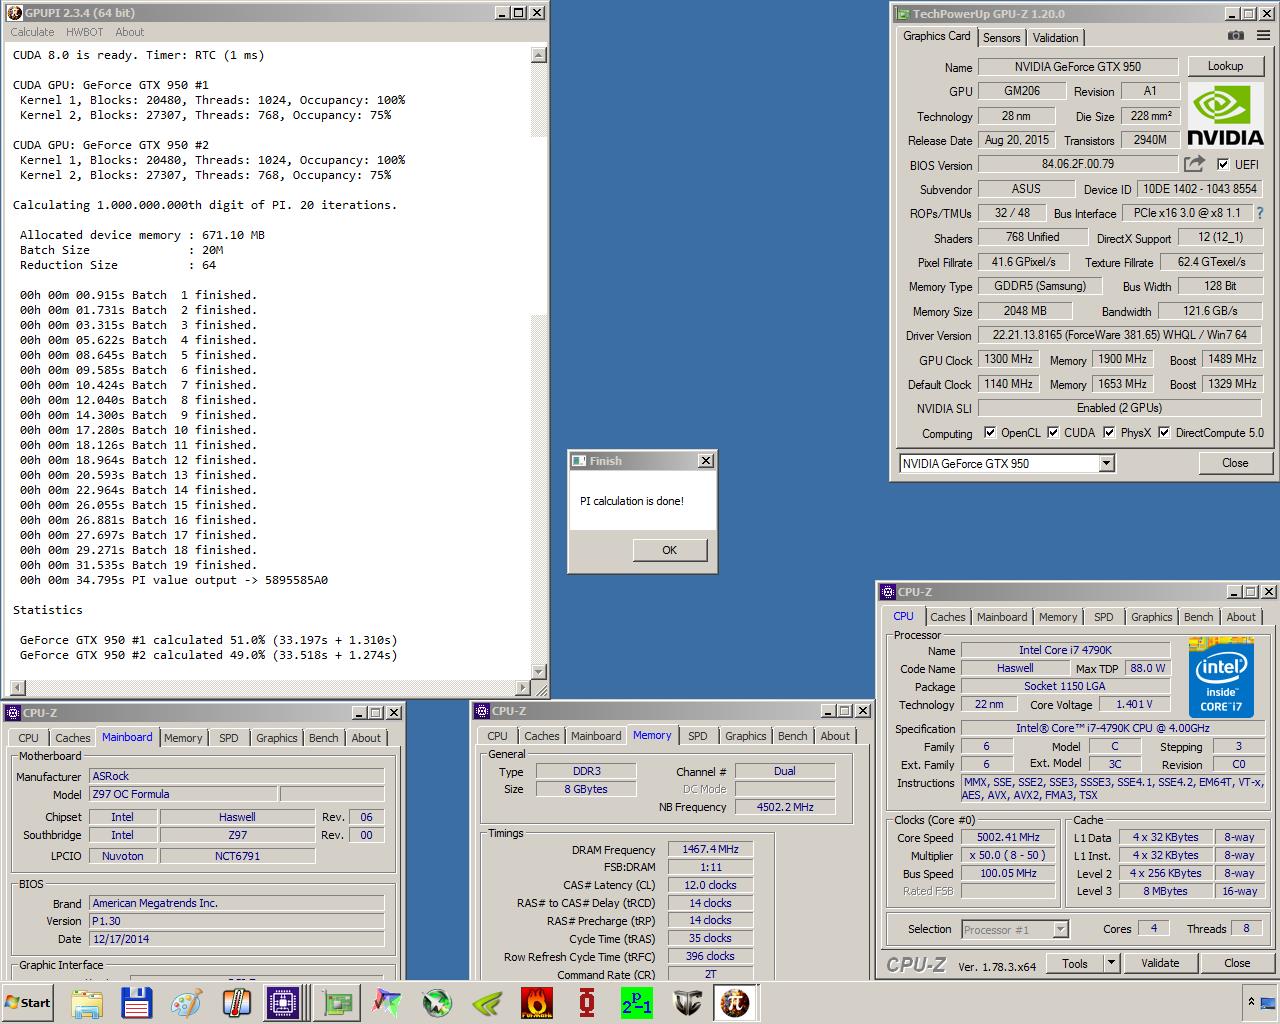Click the NVIDIA SLI Enabled (2 GPUs) field

1119,408
